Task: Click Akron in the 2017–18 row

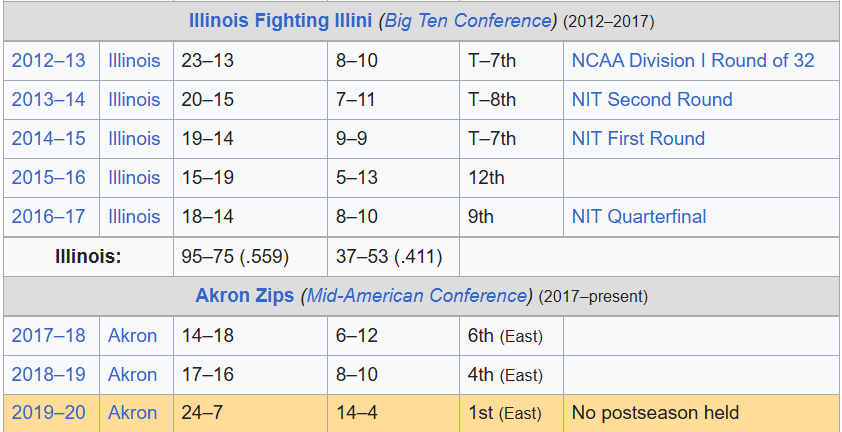Action: [133, 335]
